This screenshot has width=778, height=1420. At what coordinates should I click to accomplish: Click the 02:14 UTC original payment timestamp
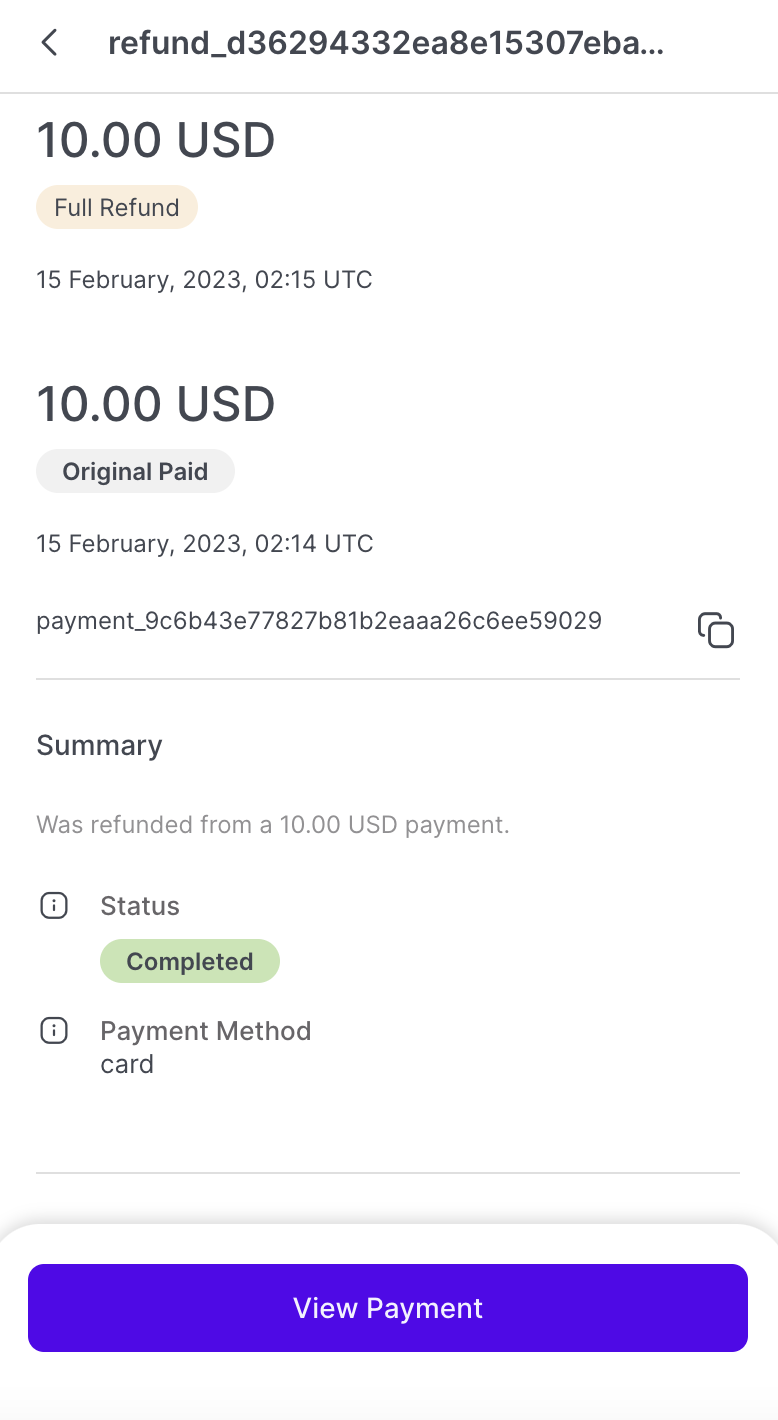204,544
